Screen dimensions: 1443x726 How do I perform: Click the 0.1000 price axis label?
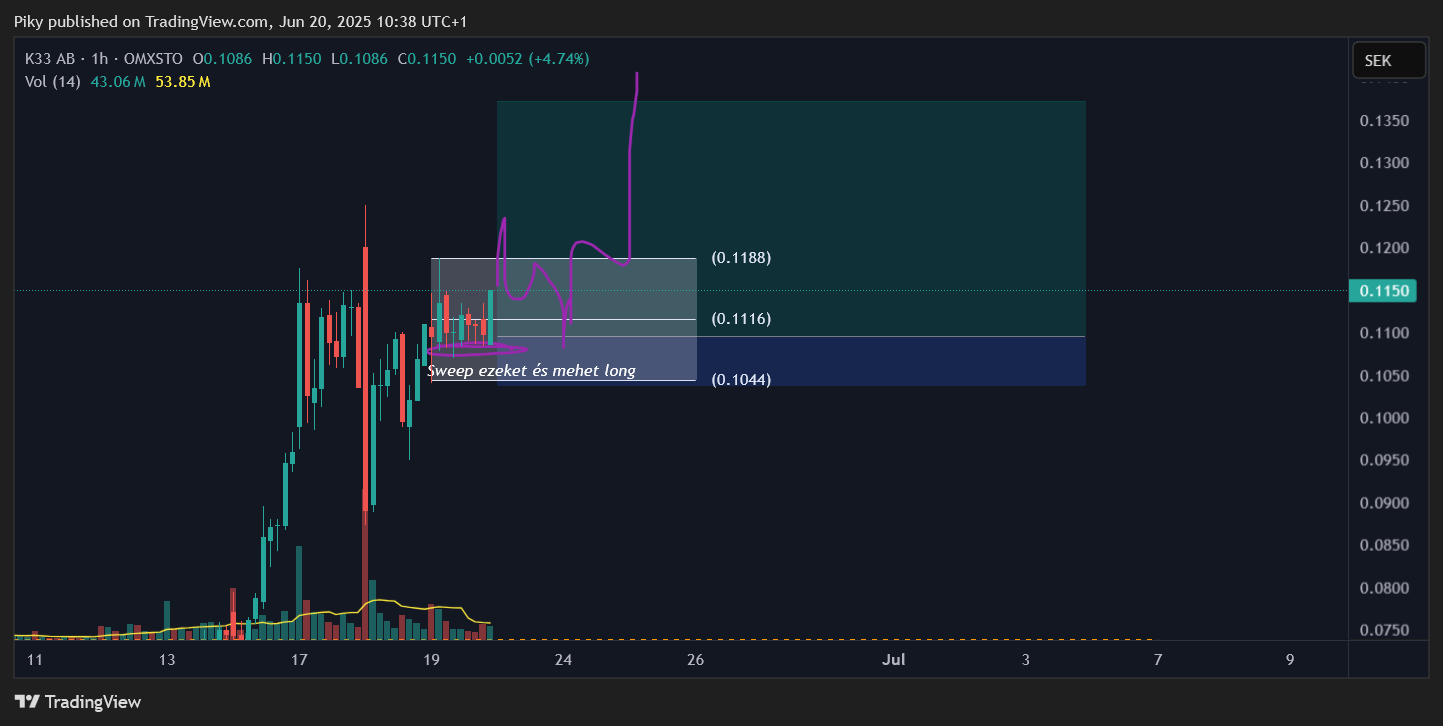(1384, 418)
